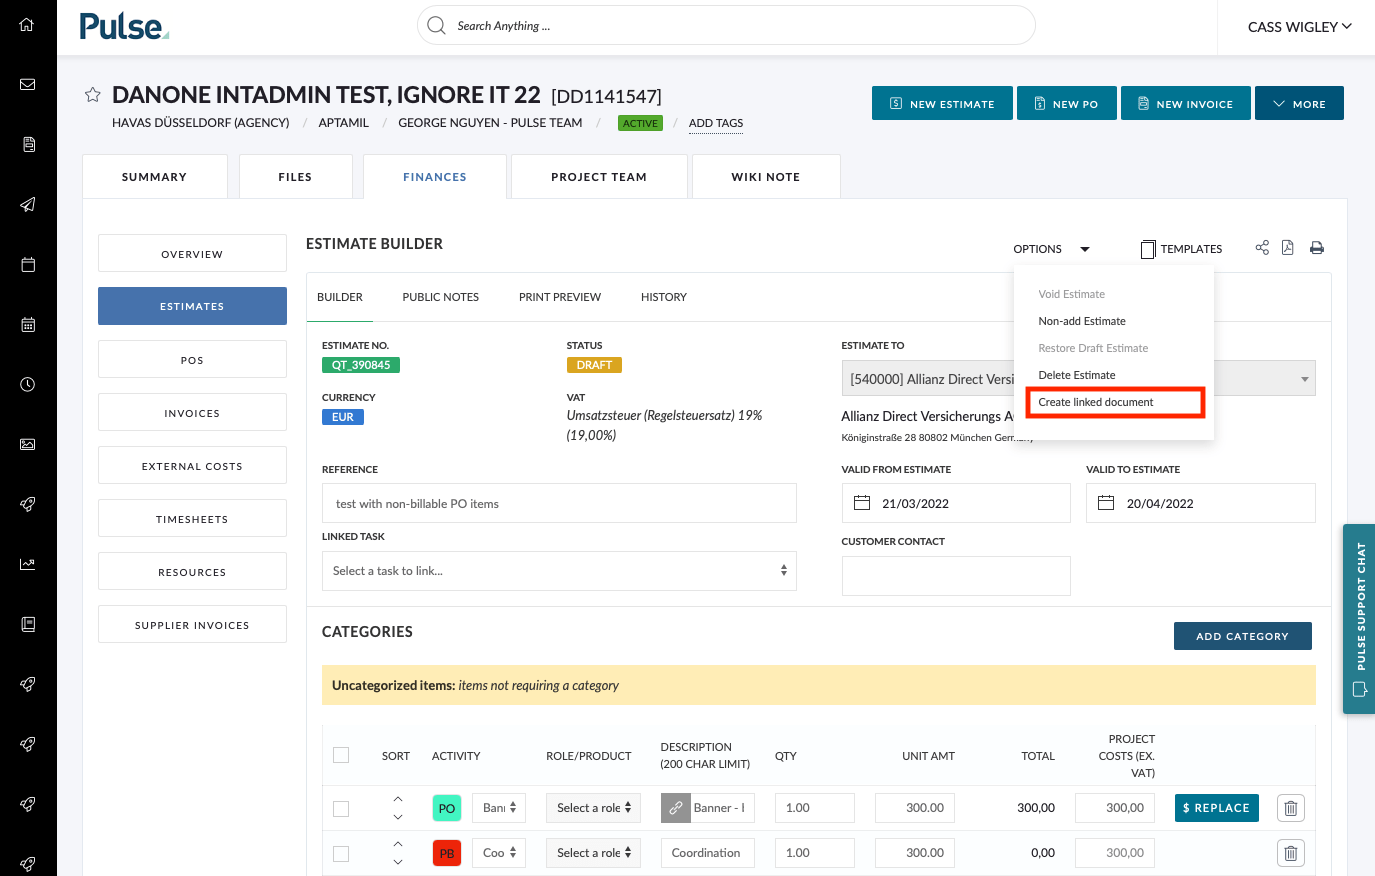The height and width of the screenshot is (876, 1375).
Task: Mark project as favorite with star icon
Action: coord(93,95)
